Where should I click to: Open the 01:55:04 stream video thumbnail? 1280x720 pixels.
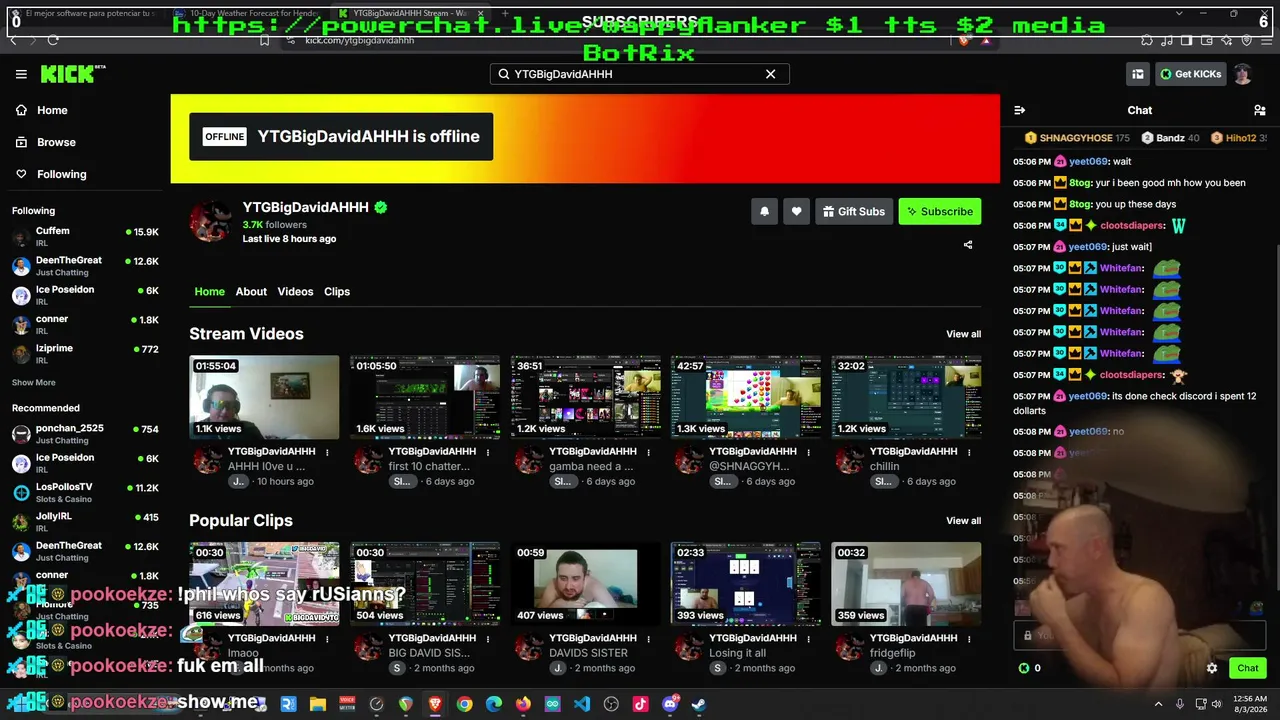click(x=264, y=397)
